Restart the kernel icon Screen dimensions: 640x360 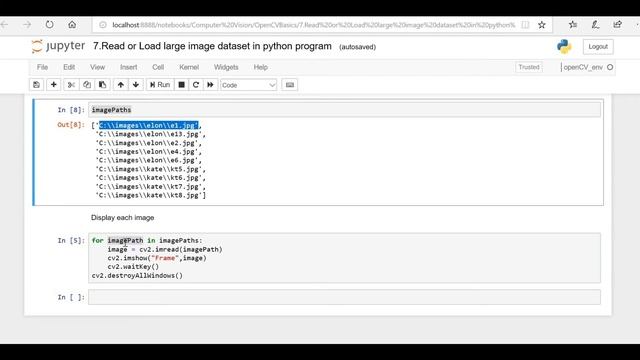click(196, 85)
